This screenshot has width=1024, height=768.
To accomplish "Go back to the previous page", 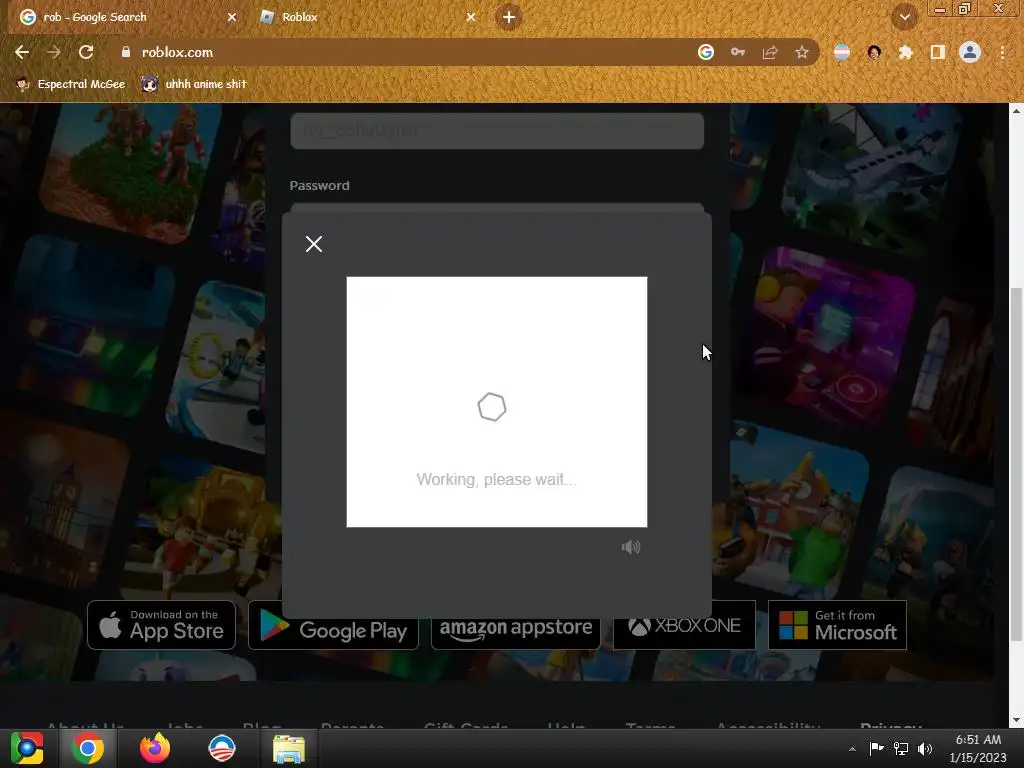I will coord(22,52).
